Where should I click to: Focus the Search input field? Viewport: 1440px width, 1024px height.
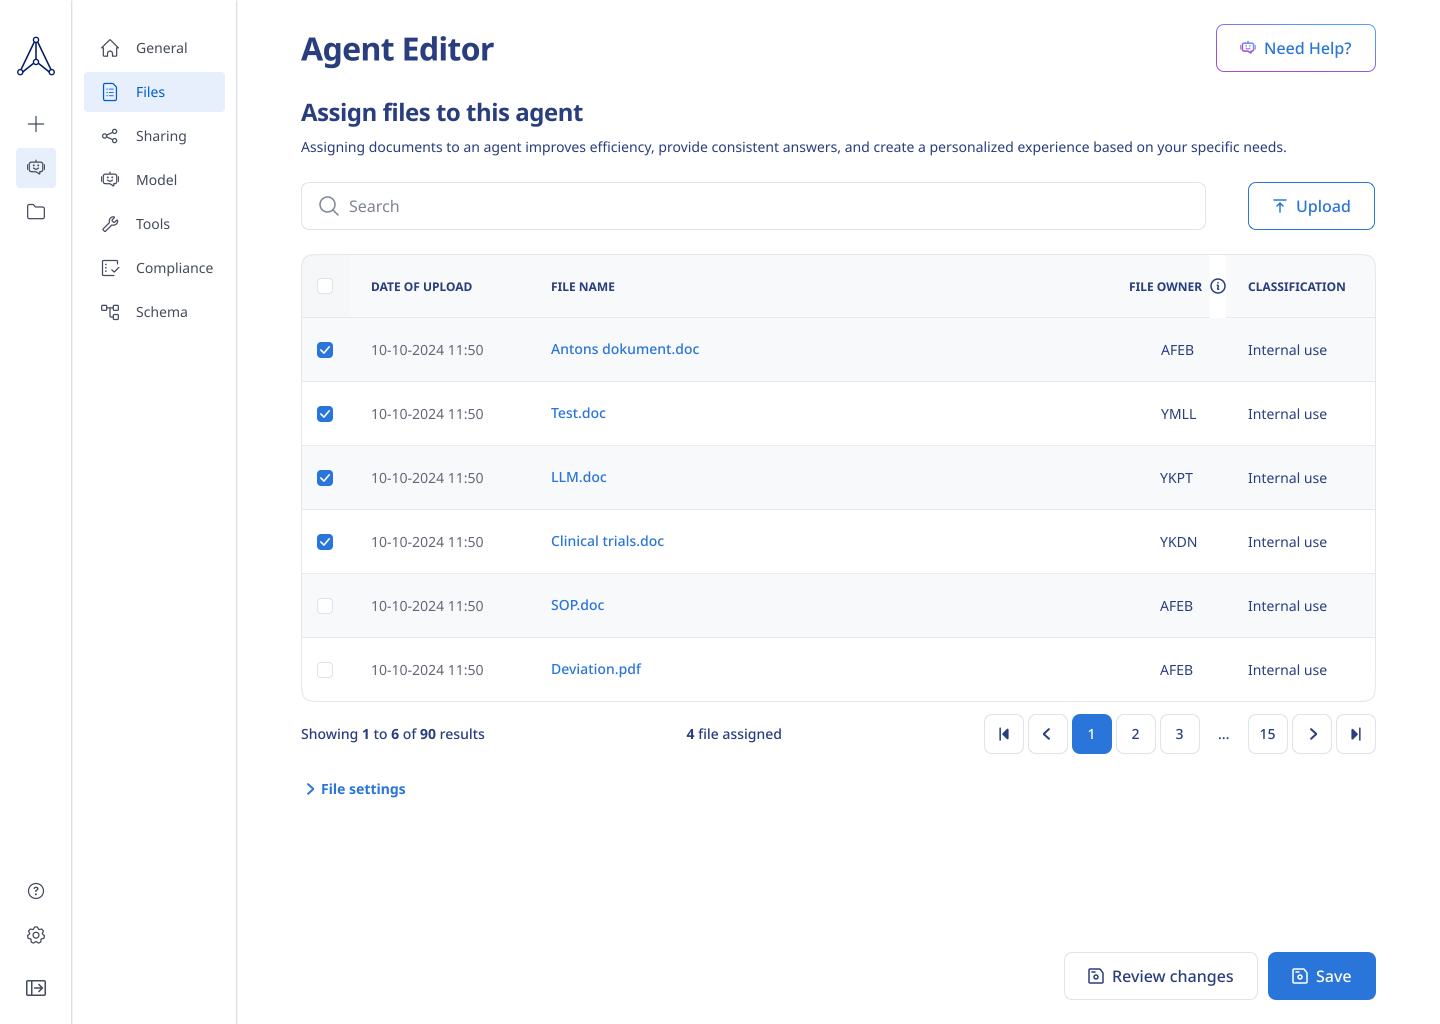(x=753, y=206)
